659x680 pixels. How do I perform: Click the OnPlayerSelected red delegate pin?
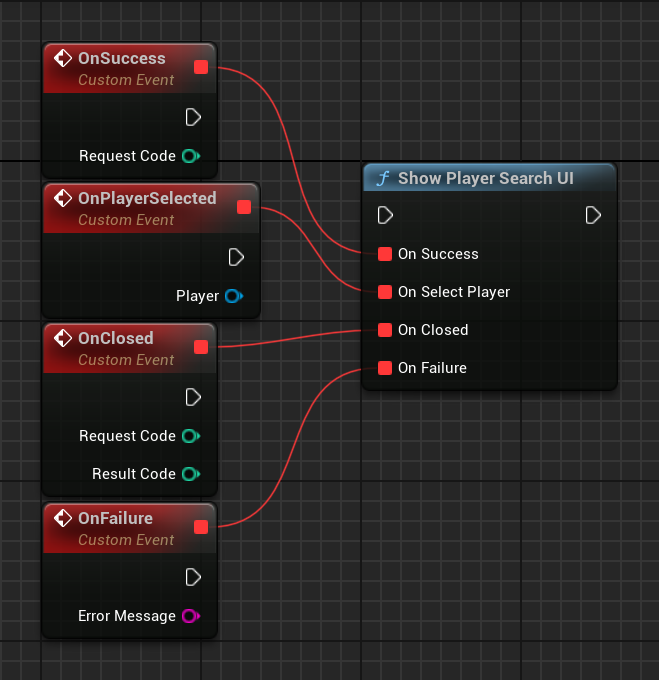coord(244,207)
